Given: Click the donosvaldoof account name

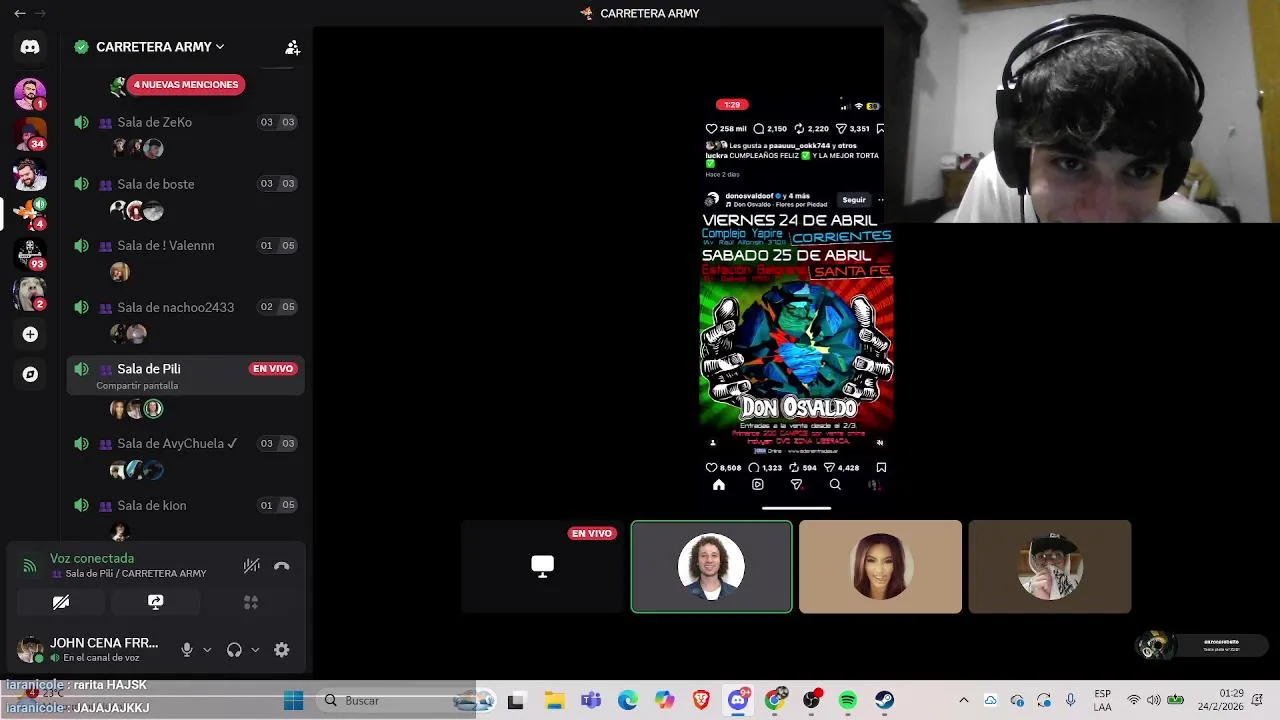Looking at the screenshot, I should 750,196.
